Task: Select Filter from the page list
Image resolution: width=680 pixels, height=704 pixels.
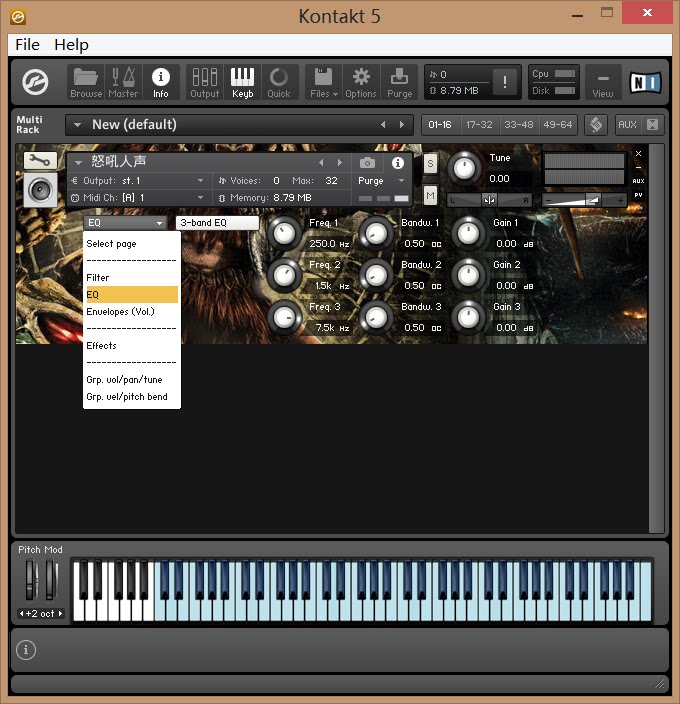Action: tap(98, 277)
